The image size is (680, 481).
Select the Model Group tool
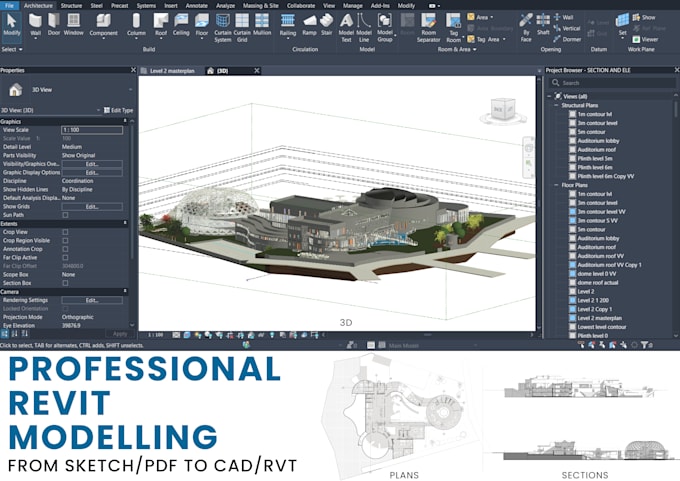tap(384, 28)
